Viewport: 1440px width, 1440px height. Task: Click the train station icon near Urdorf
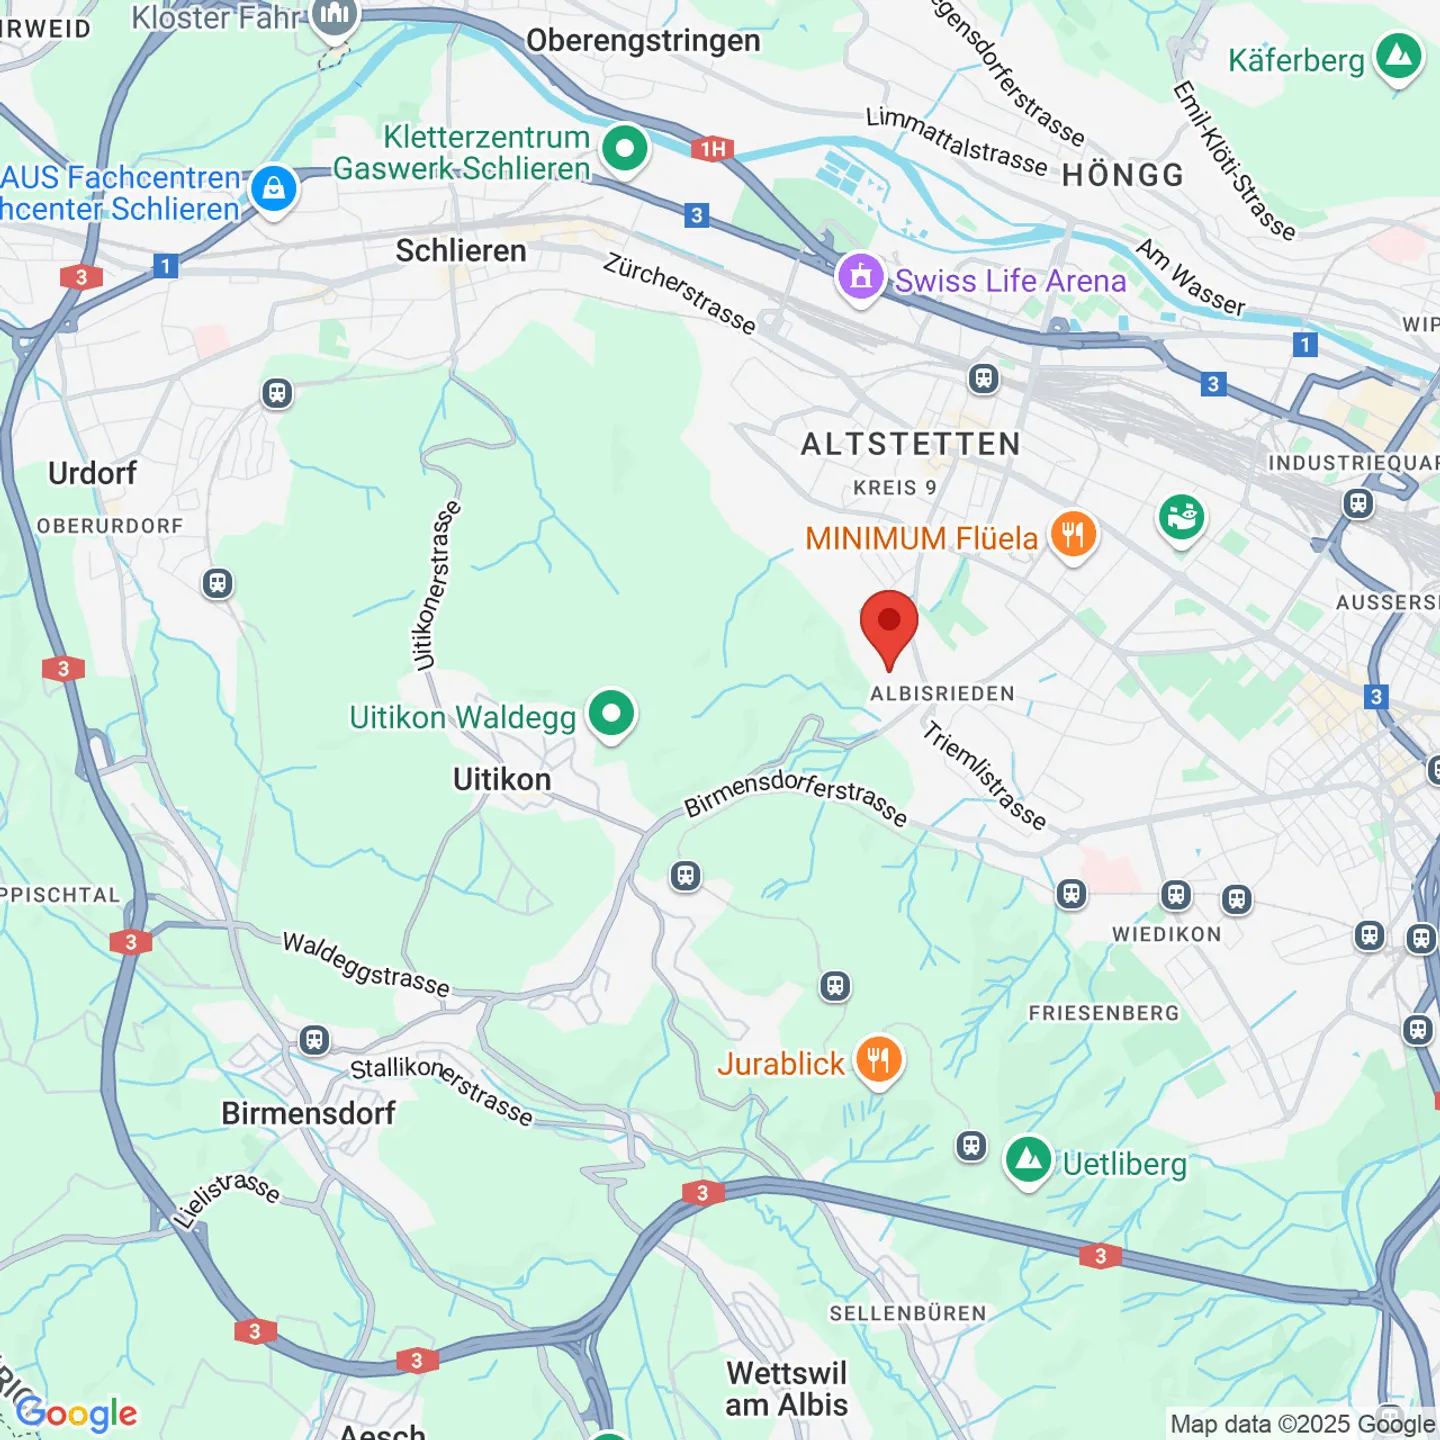[217, 583]
